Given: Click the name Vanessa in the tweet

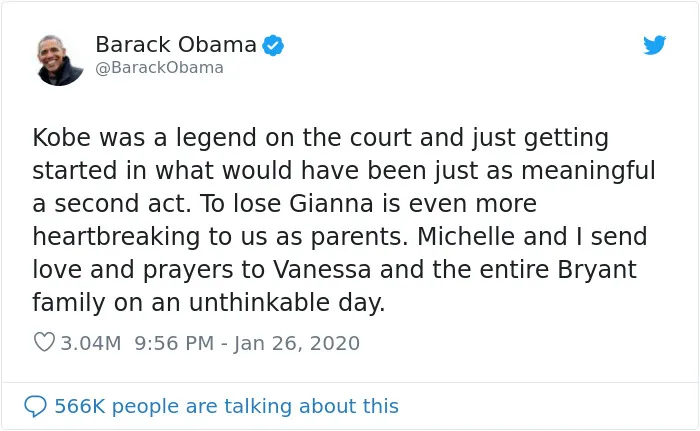Looking at the screenshot, I should click(x=322, y=270).
